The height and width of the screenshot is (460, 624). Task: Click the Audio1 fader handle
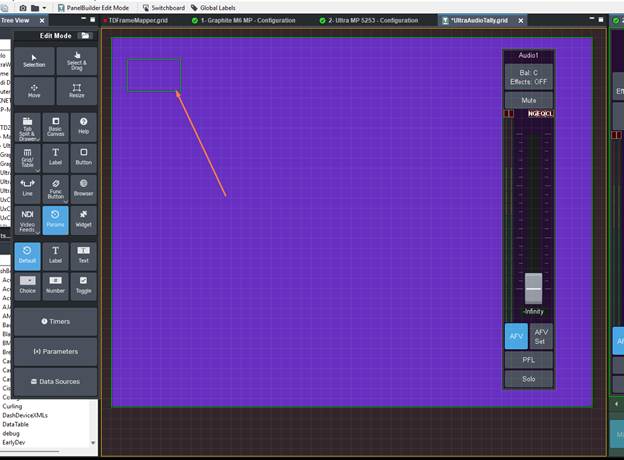[533, 288]
